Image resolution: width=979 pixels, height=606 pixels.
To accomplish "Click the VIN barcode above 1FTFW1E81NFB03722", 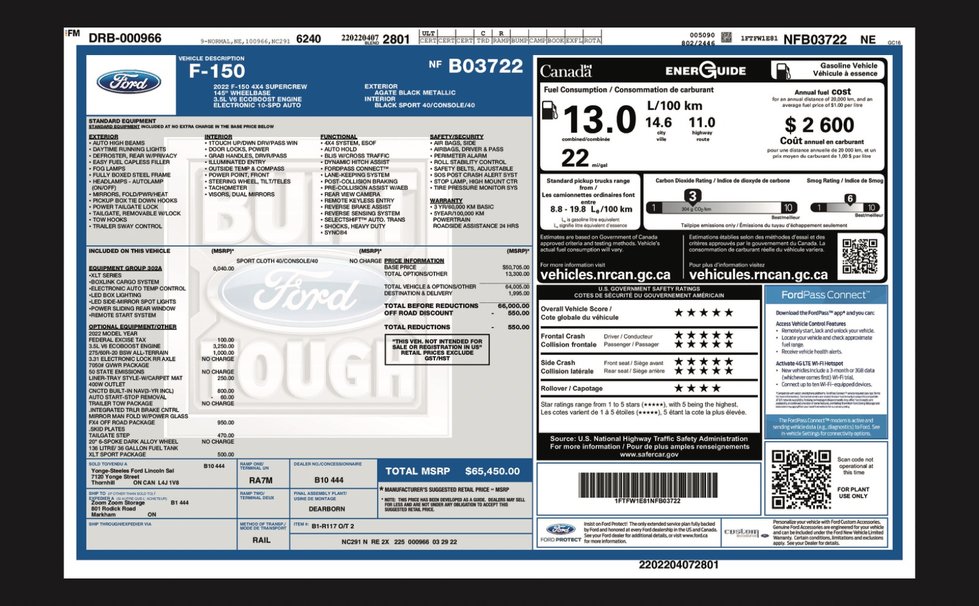I will 647,485.
